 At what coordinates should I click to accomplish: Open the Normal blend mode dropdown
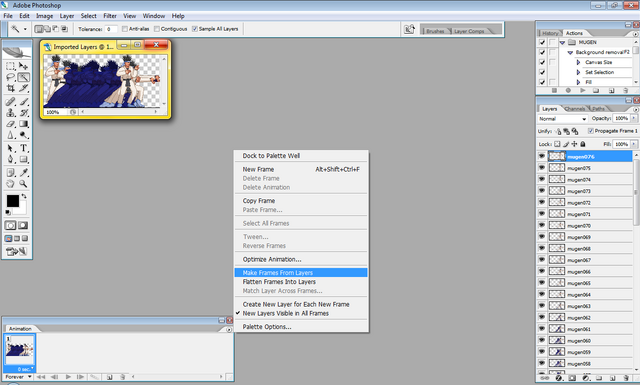point(562,119)
